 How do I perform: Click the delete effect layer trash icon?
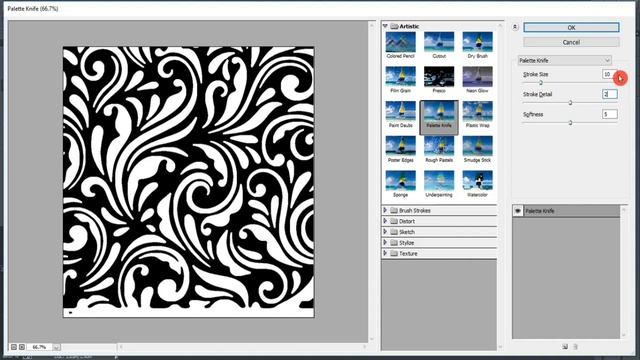[575, 347]
